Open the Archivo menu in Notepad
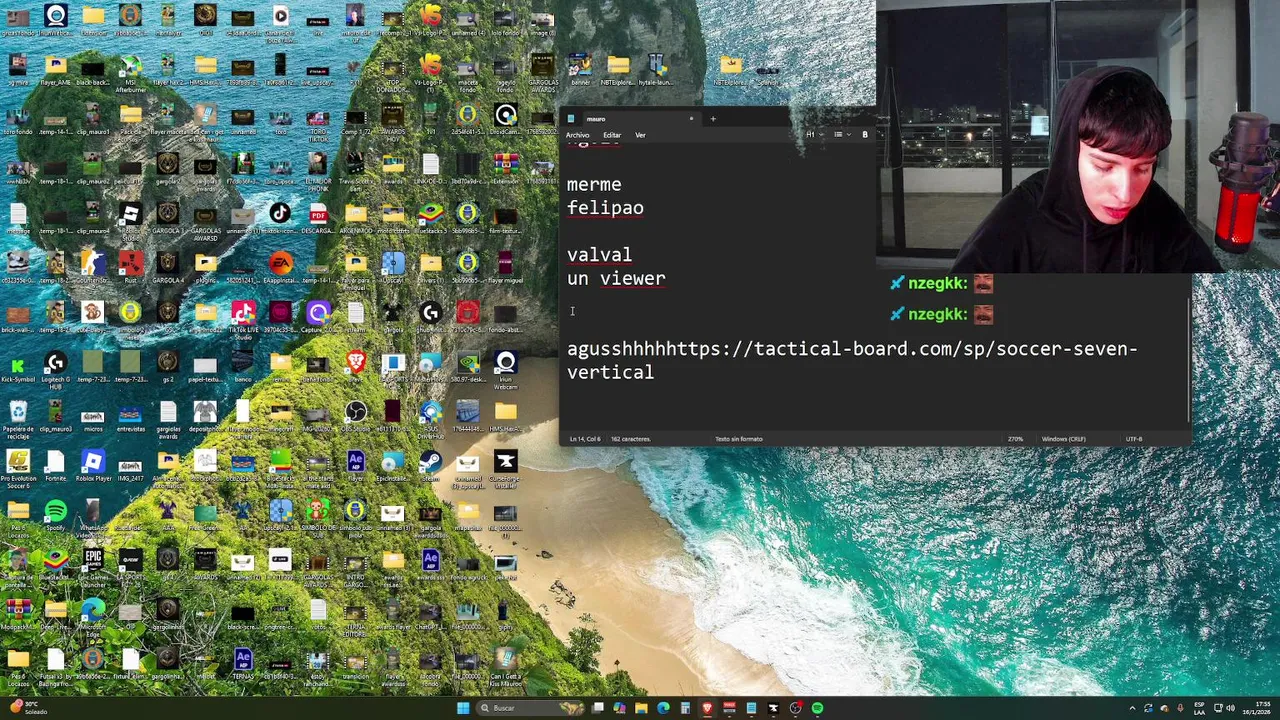 [x=577, y=135]
